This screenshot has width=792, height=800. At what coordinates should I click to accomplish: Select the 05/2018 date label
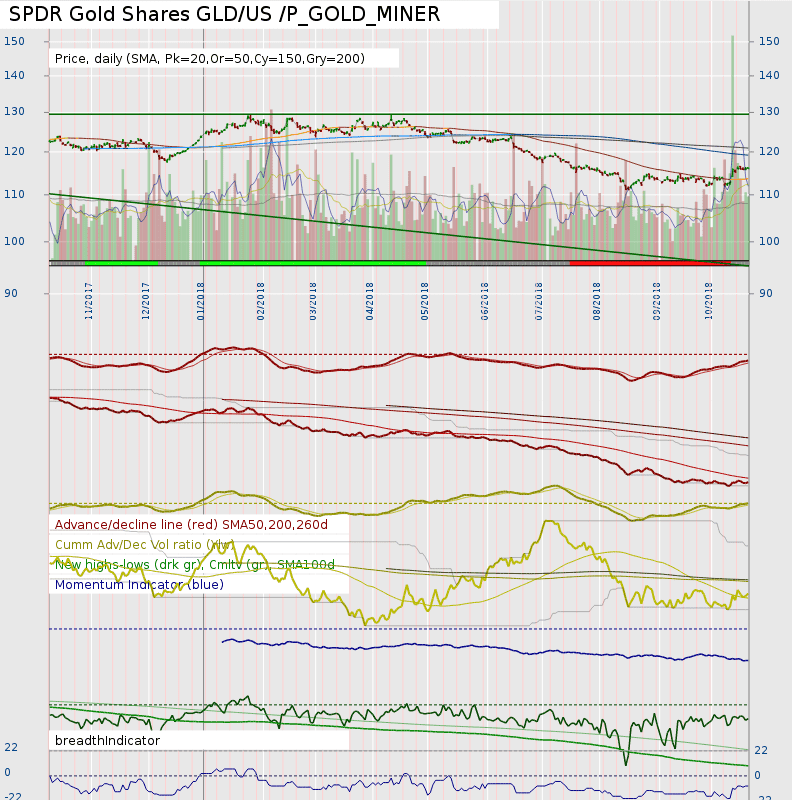pos(425,301)
